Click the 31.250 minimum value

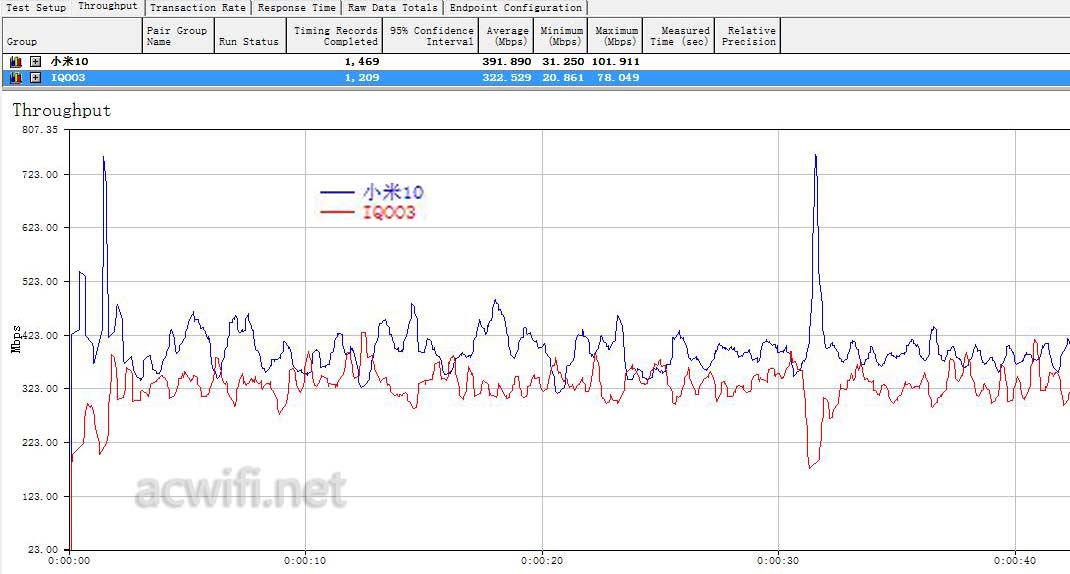(x=563, y=61)
